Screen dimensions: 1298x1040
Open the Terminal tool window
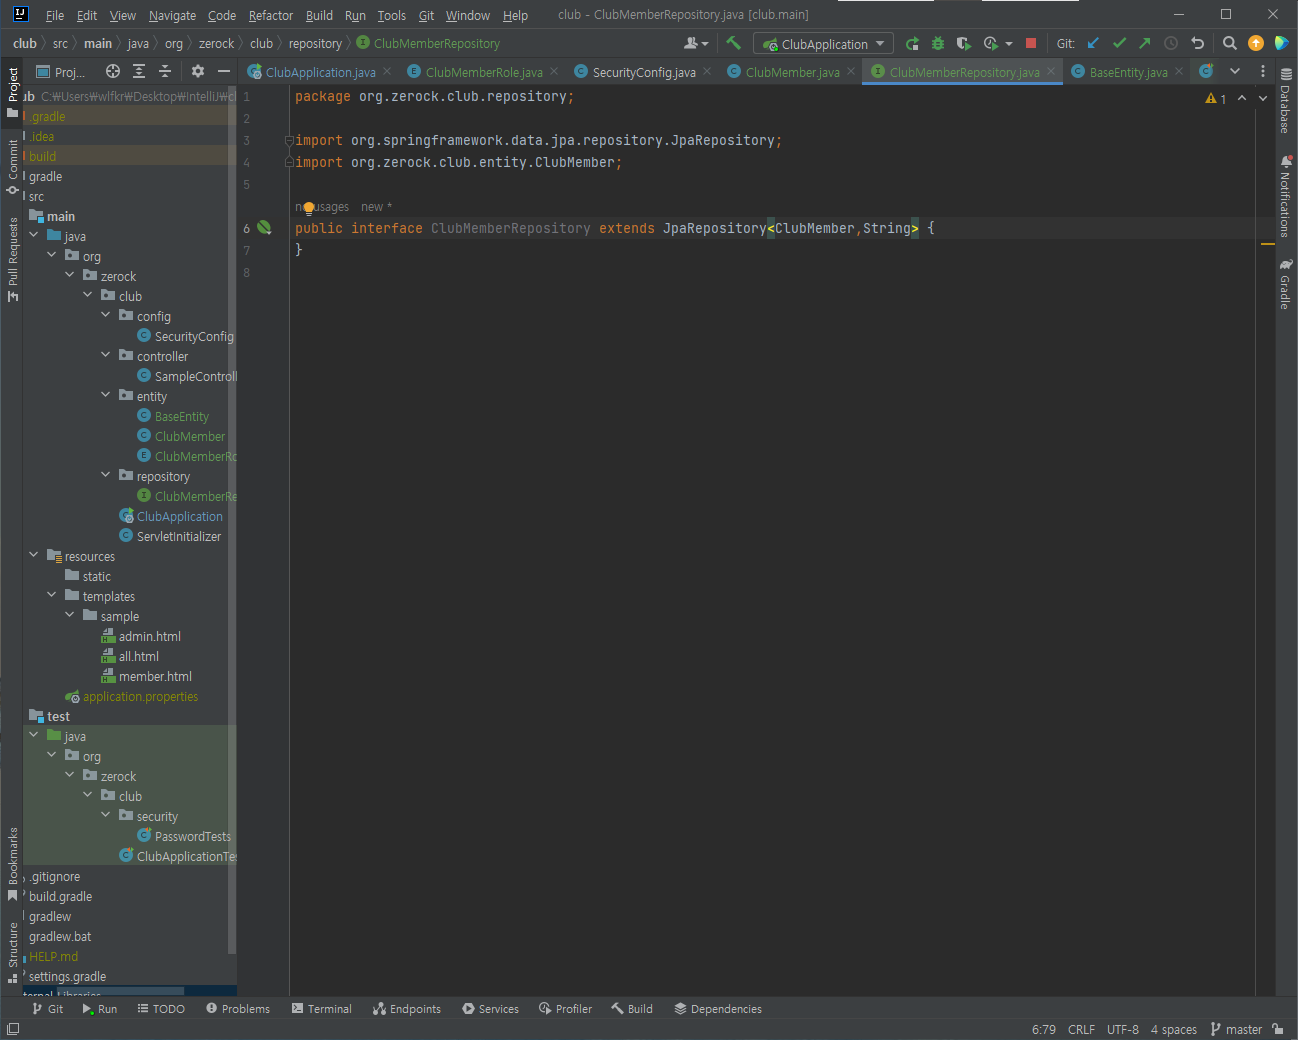pyautogui.click(x=322, y=1009)
